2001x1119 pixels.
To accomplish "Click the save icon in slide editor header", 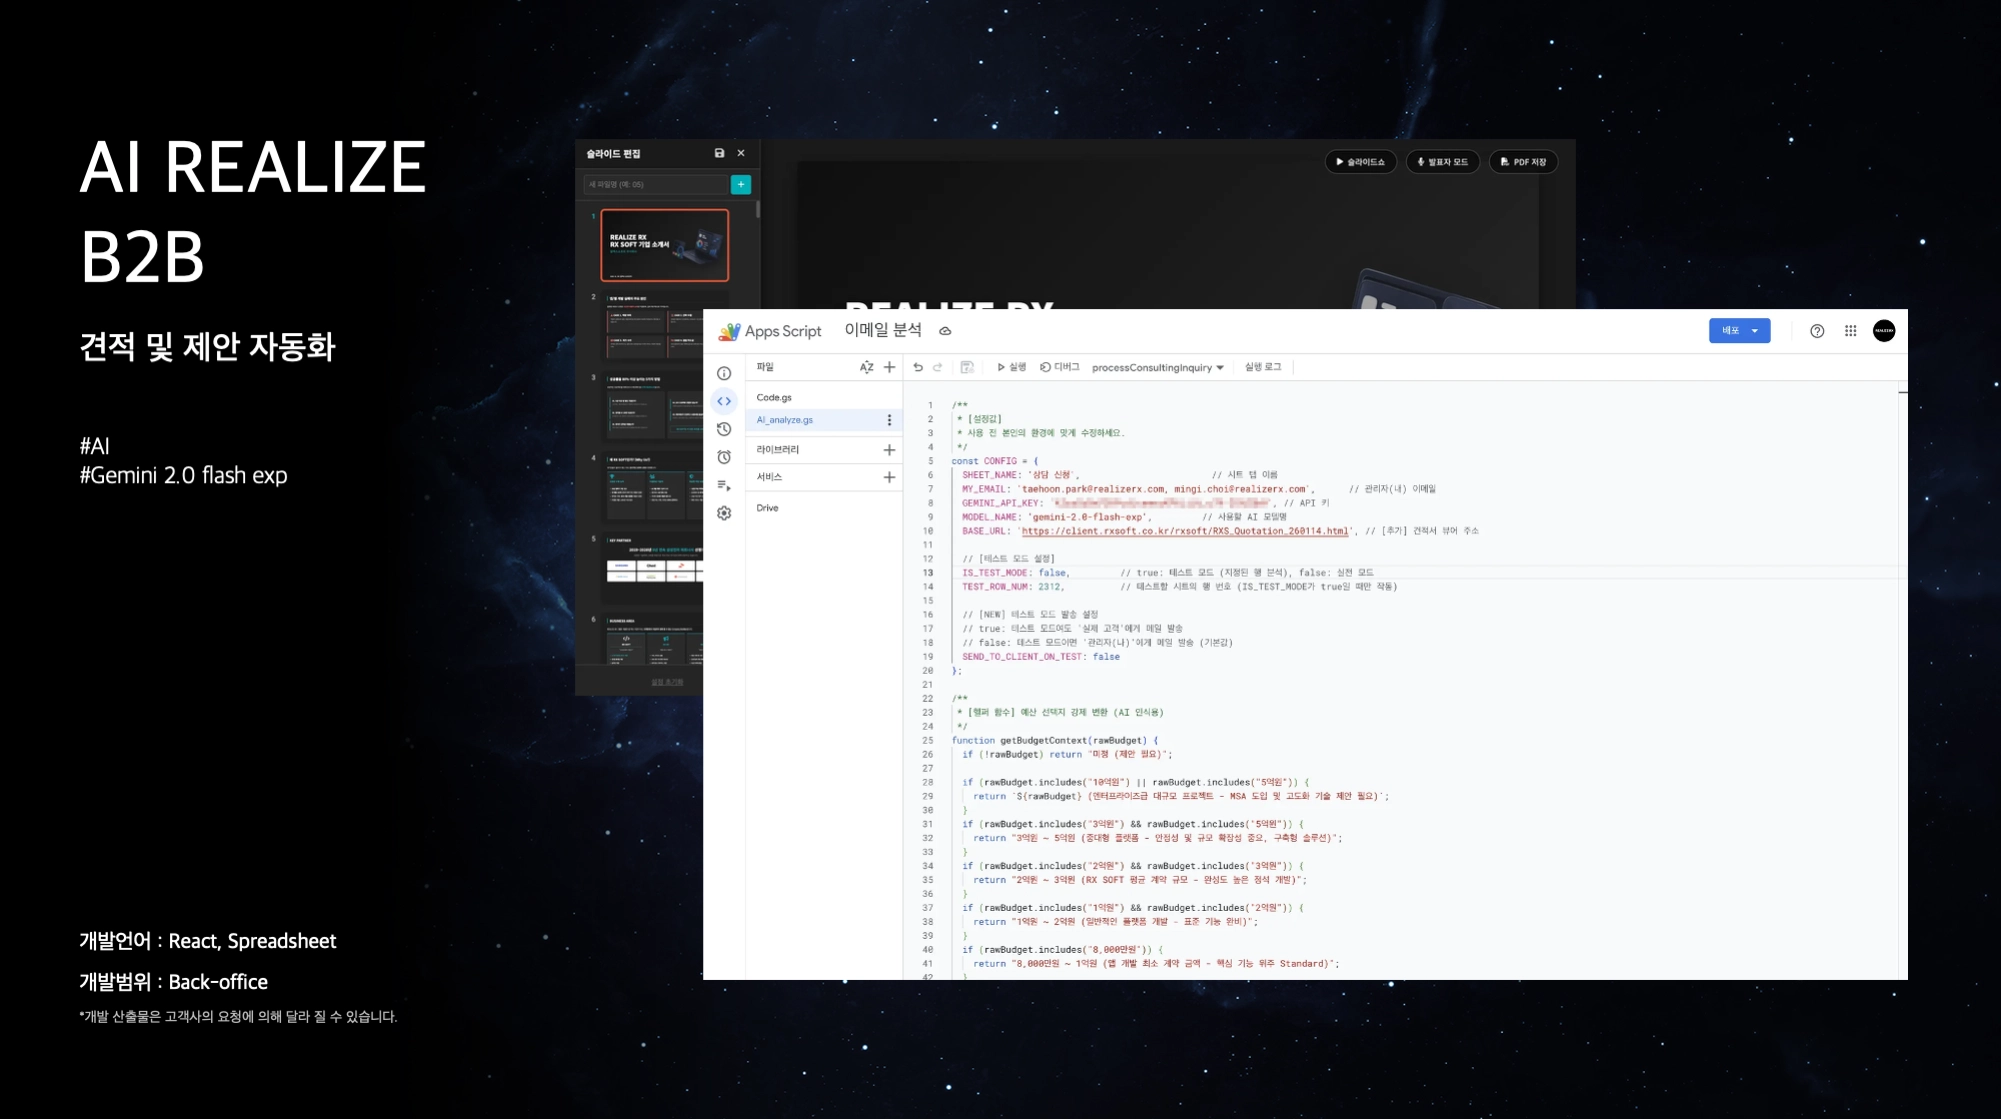I will 719,153.
